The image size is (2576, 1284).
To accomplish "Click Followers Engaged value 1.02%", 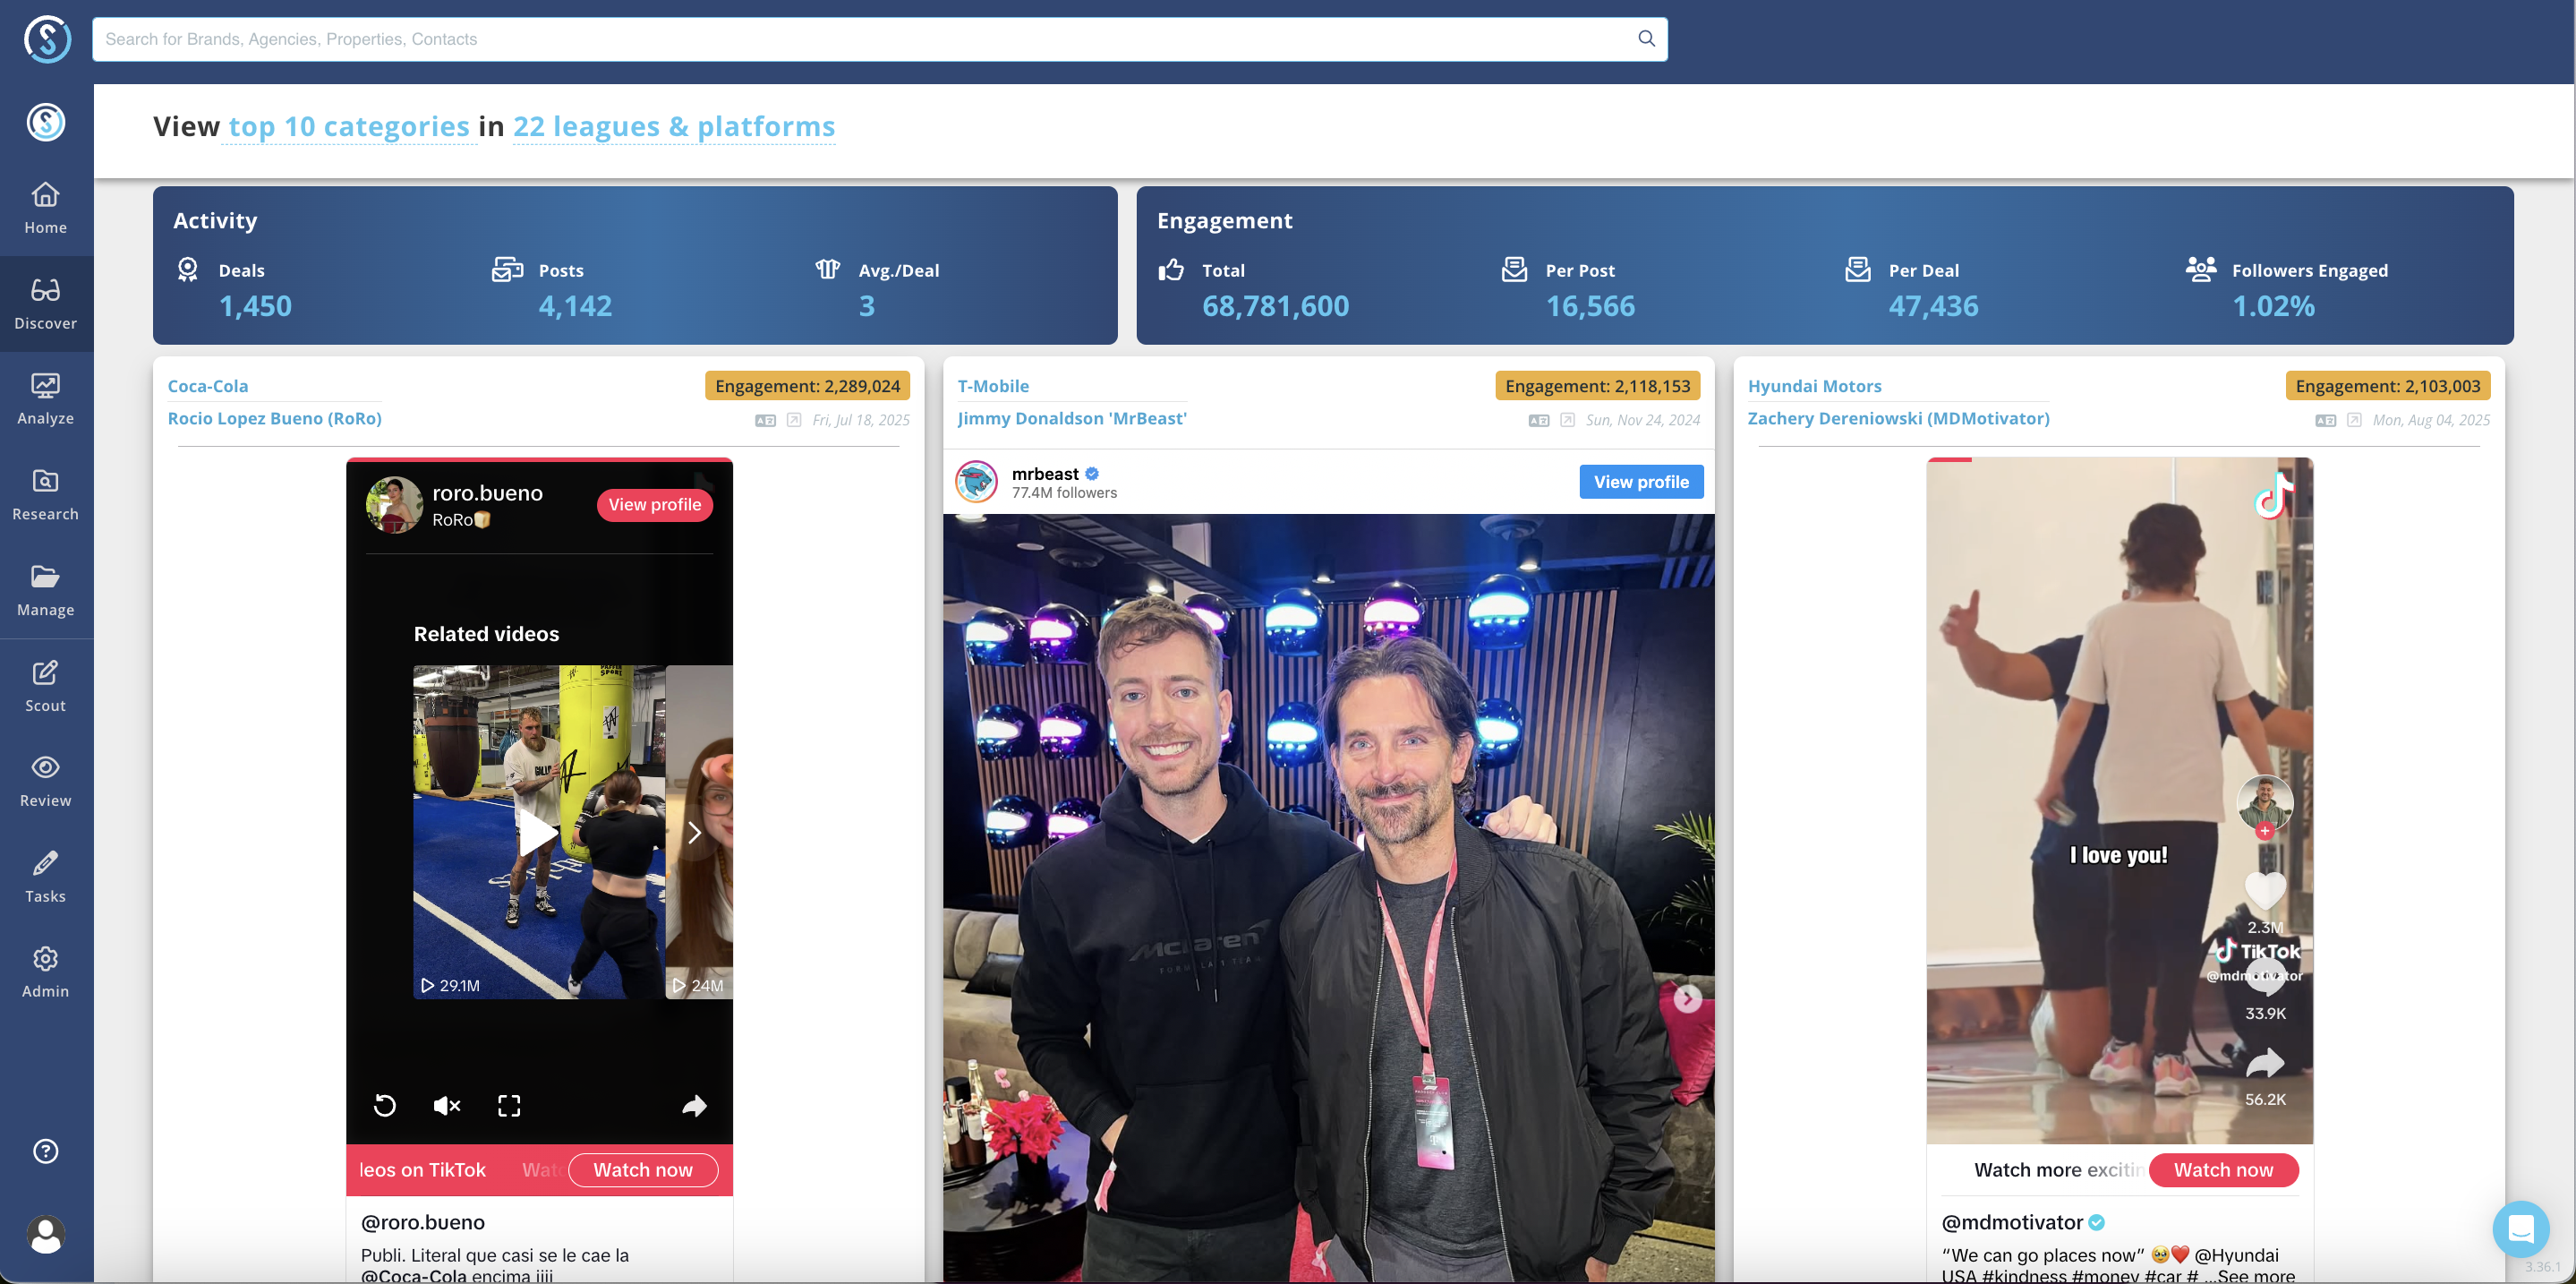I will pos(2273,306).
